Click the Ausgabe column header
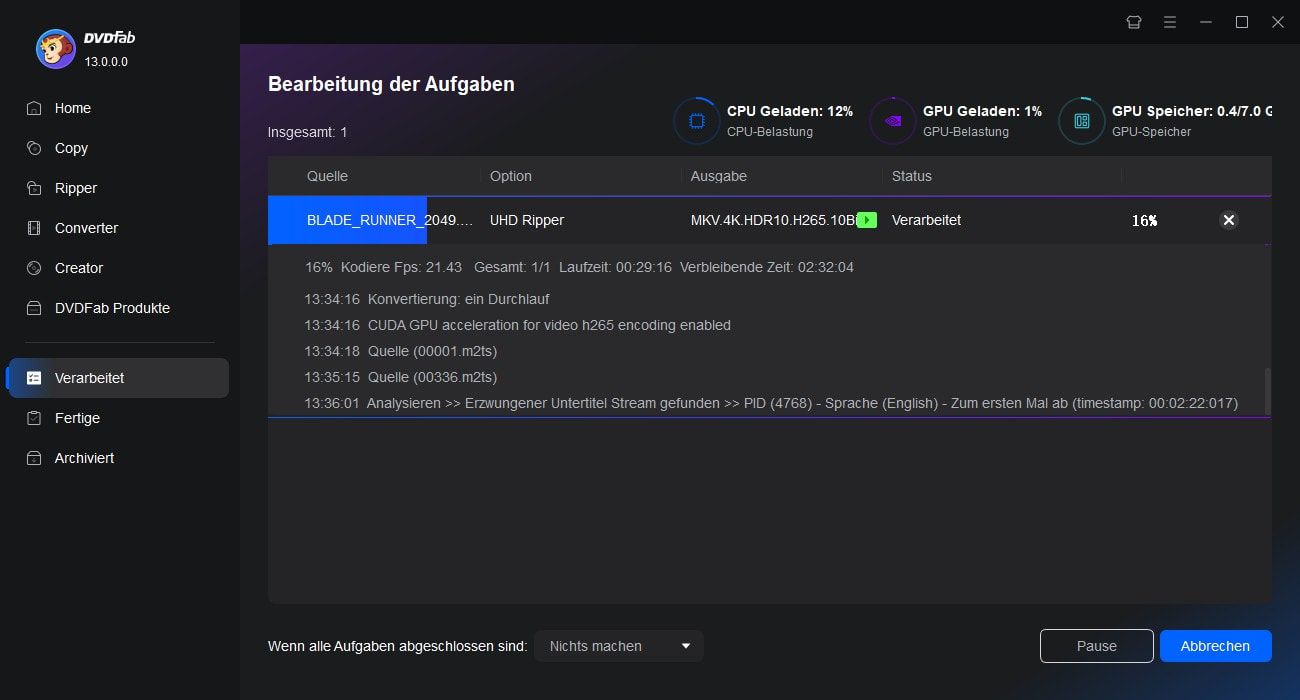Image resolution: width=1300 pixels, height=700 pixels. click(719, 176)
